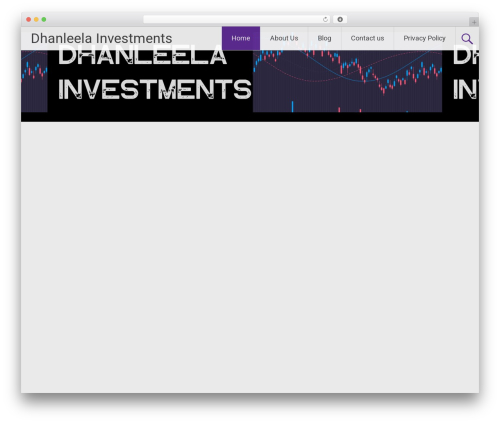Screen dimensions: 500x423
Task: Click the download icon beside address bar
Action: click(340, 20)
